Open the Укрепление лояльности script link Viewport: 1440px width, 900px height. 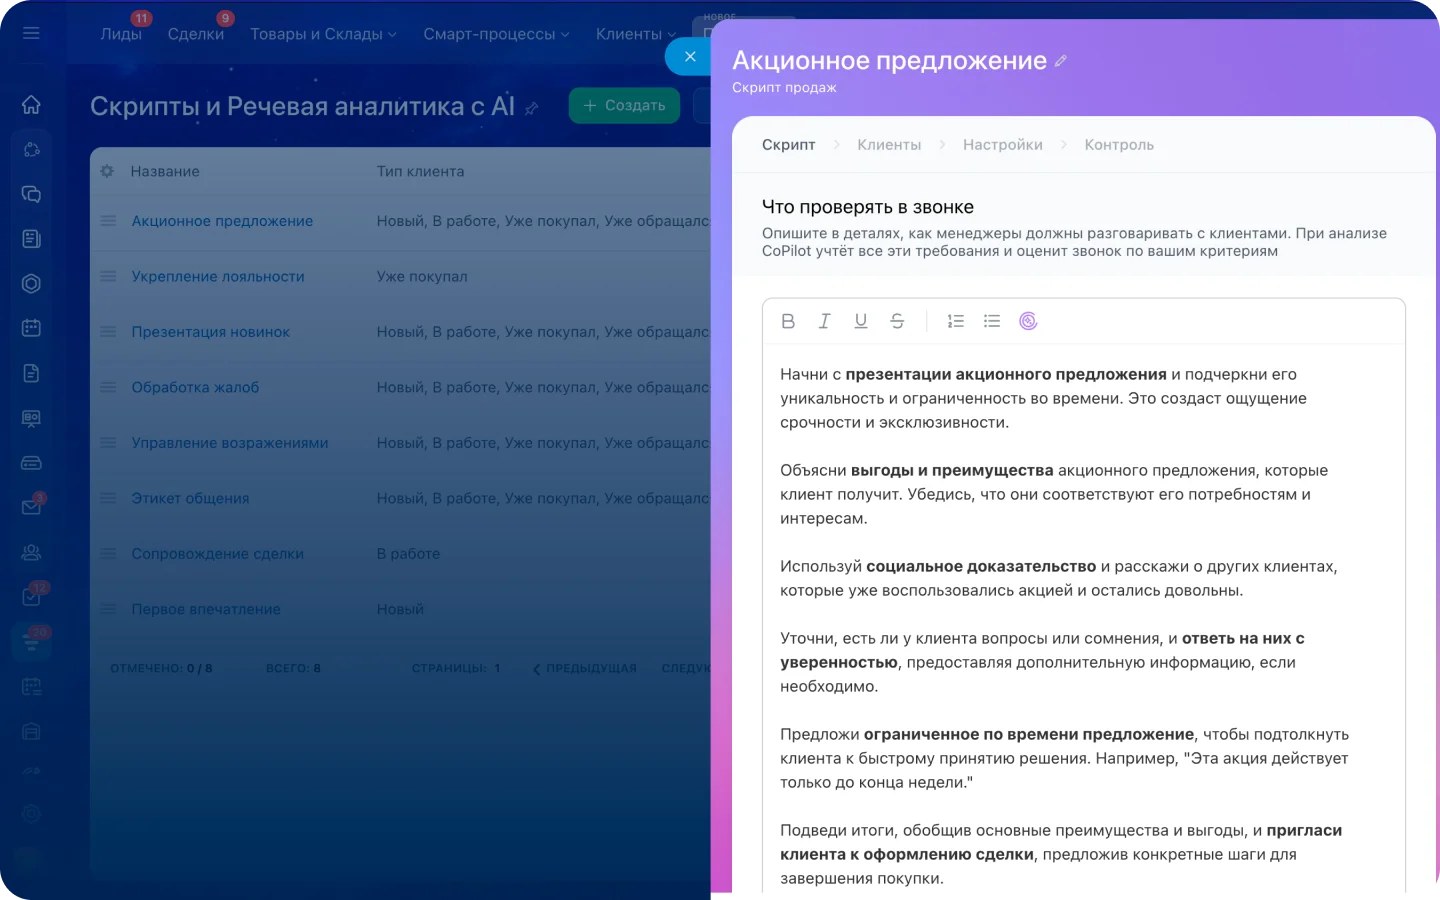(x=216, y=276)
